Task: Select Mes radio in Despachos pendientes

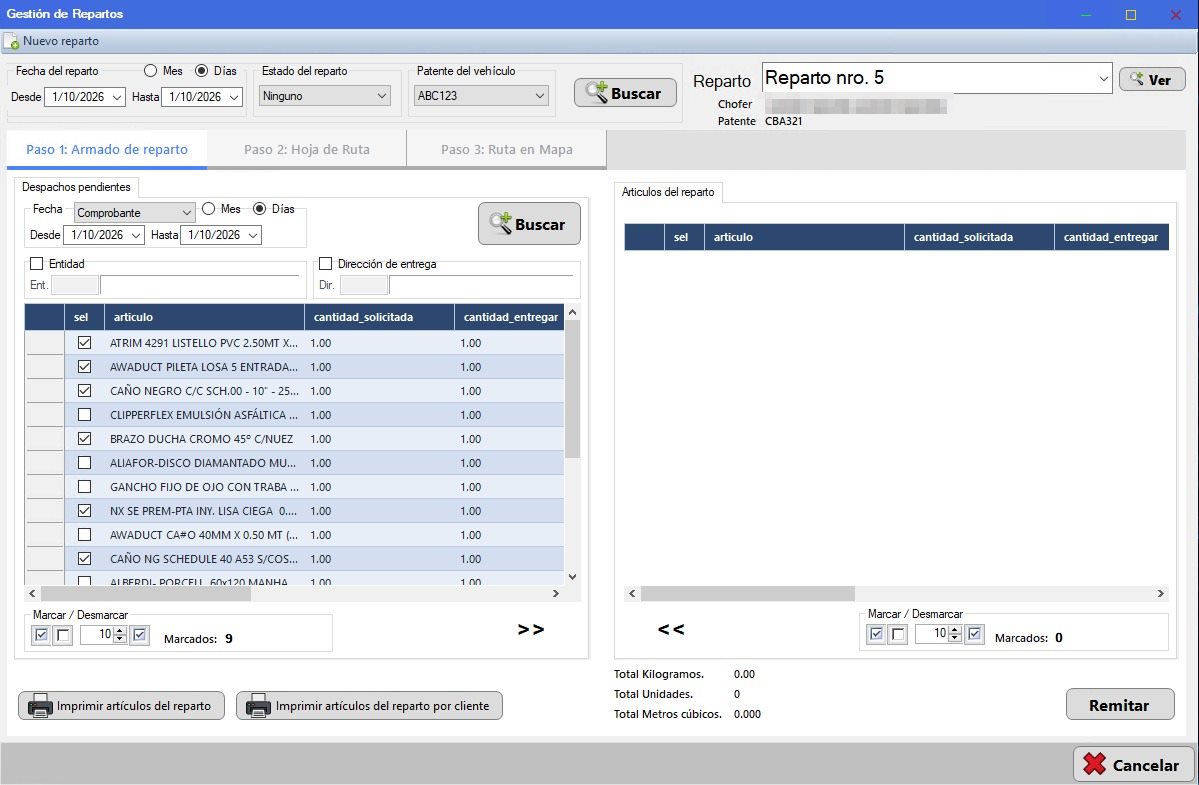Action: click(x=209, y=209)
